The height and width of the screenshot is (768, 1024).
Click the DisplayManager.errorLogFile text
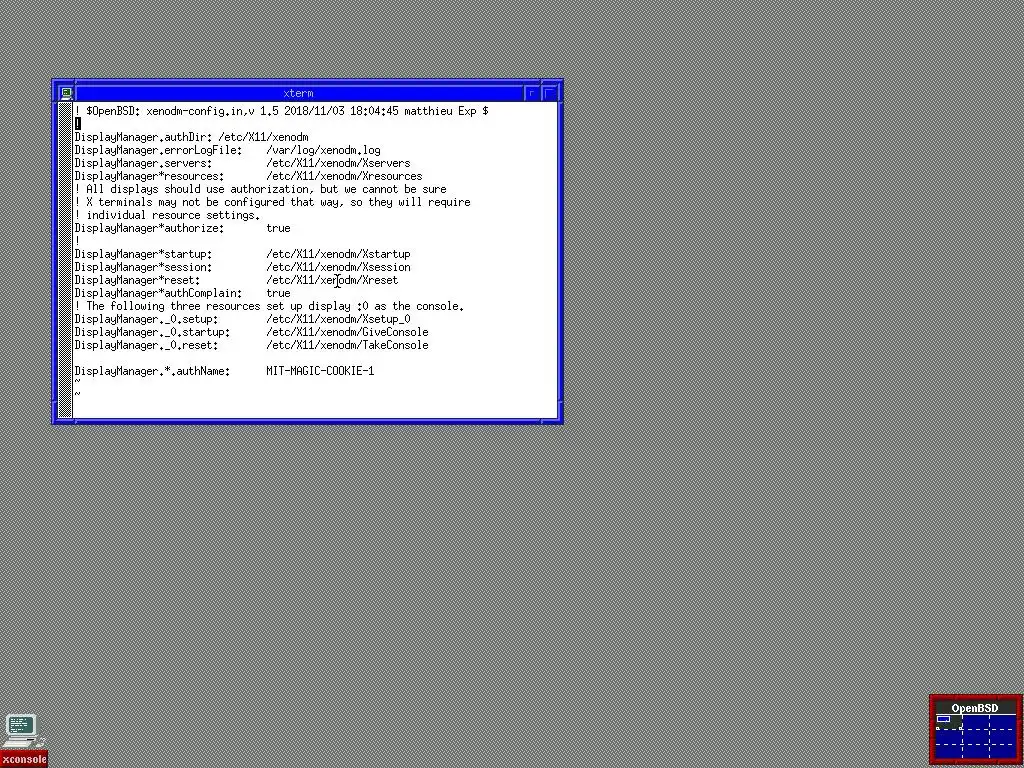tap(158, 150)
